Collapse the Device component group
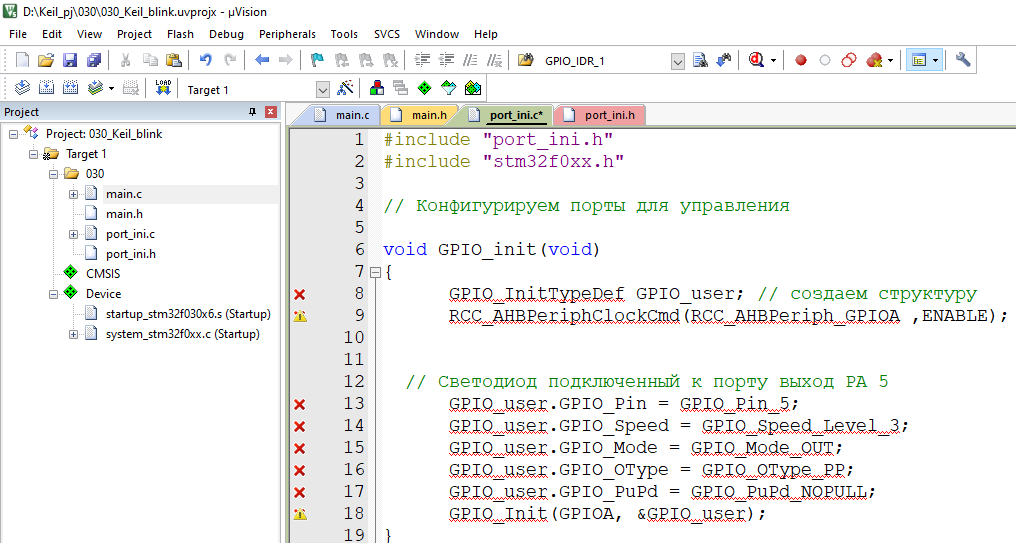 (x=53, y=294)
